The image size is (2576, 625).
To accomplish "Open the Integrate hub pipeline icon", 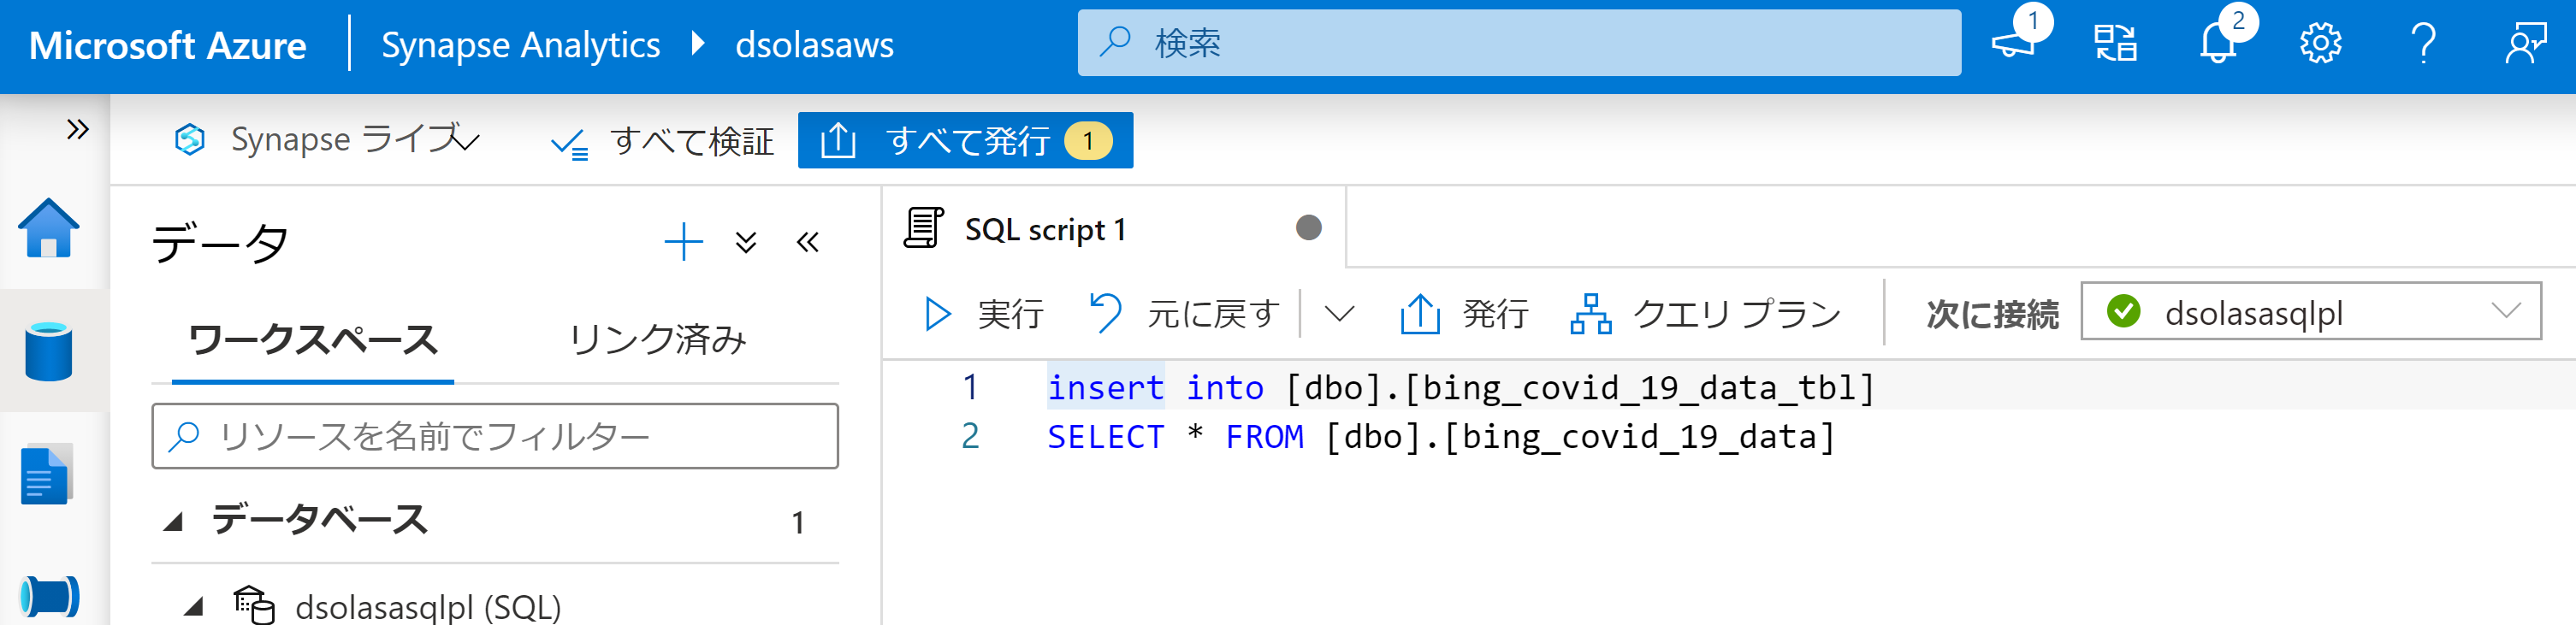I will (x=48, y=596).
